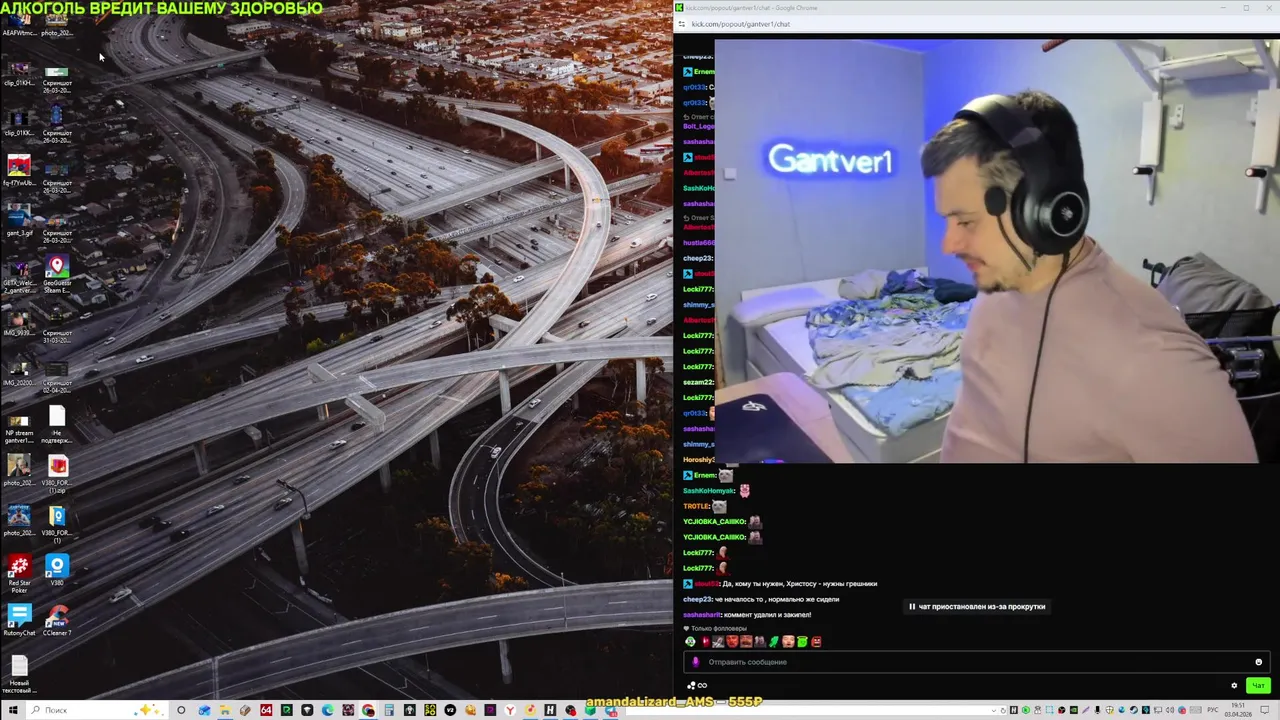Open the RutonyChat desktop shortcut
The height and width of the screenshot is (720, 1280).
19,621
